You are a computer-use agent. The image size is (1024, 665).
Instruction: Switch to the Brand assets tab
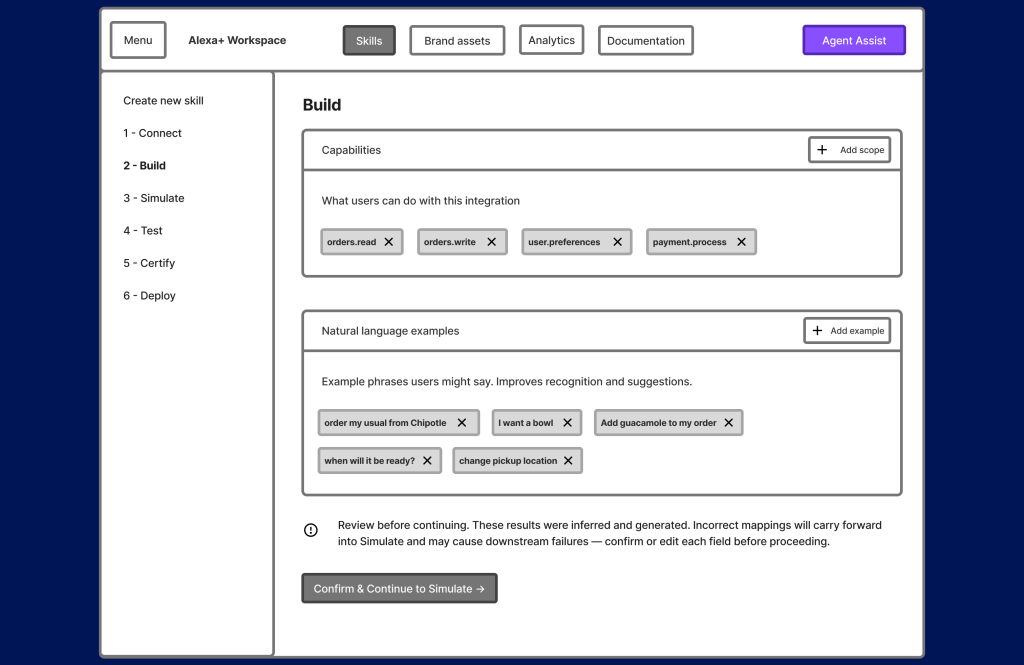click(x=457, y=41)
